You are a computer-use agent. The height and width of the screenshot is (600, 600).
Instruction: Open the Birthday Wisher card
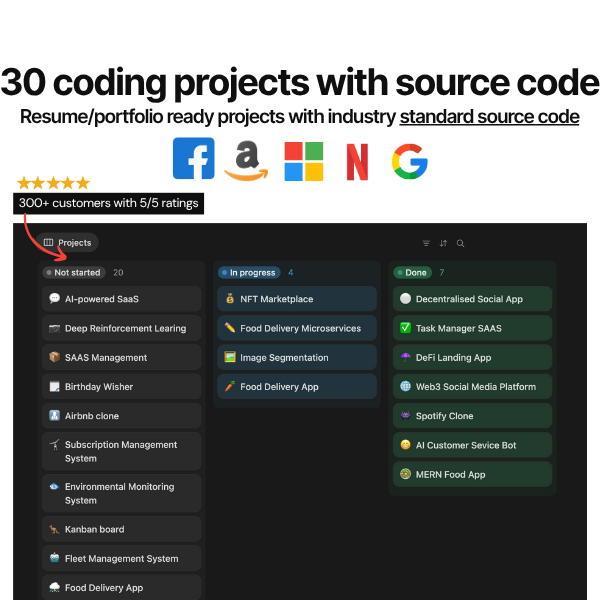[x=122, y=386]
